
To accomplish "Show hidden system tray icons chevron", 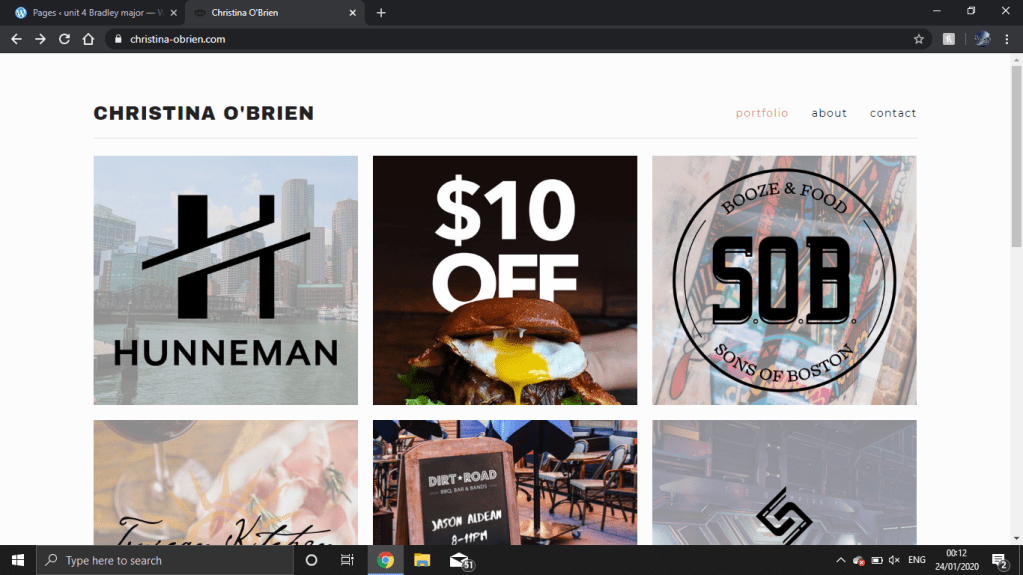I will tap(840, 560).
